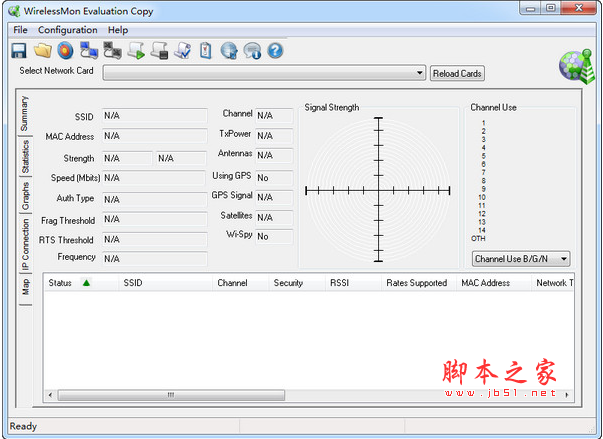The width and height of the screenshot is (603, 439).
Task: Click the horizontal scrollbar thumb in network list
Action: pyautogui.click(x=171, y=395)
